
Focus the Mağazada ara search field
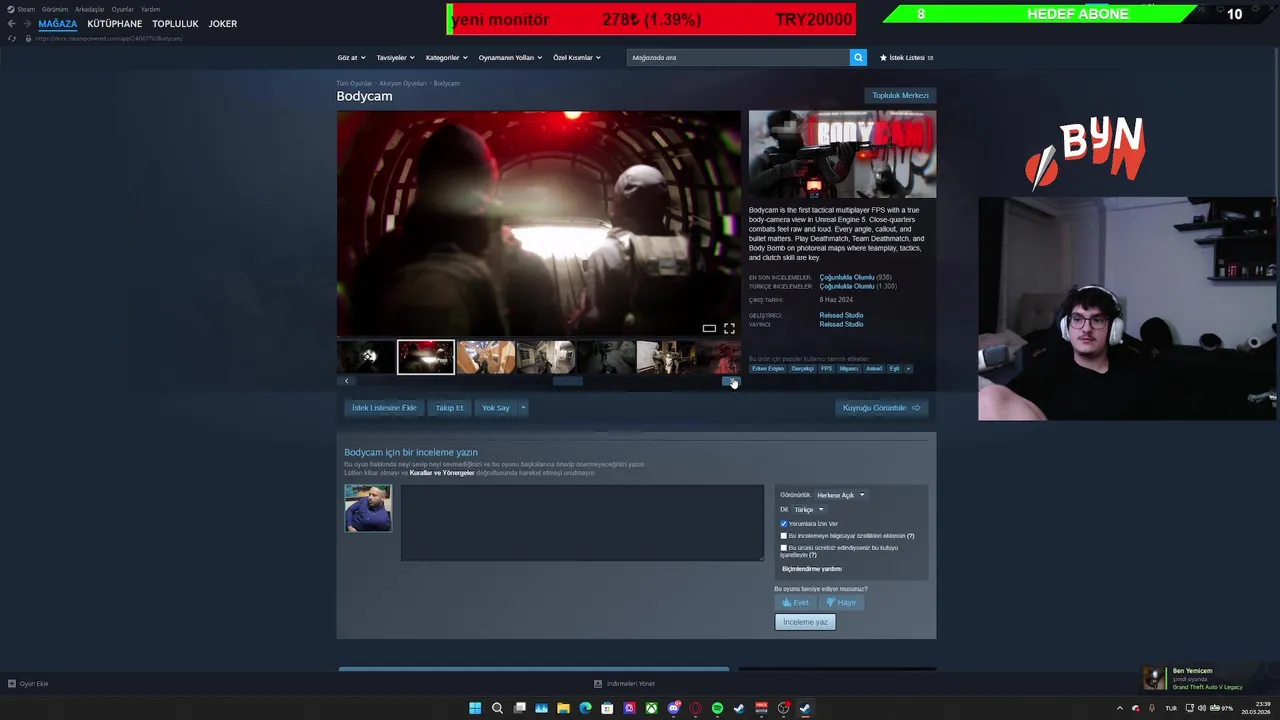point(738,57)
